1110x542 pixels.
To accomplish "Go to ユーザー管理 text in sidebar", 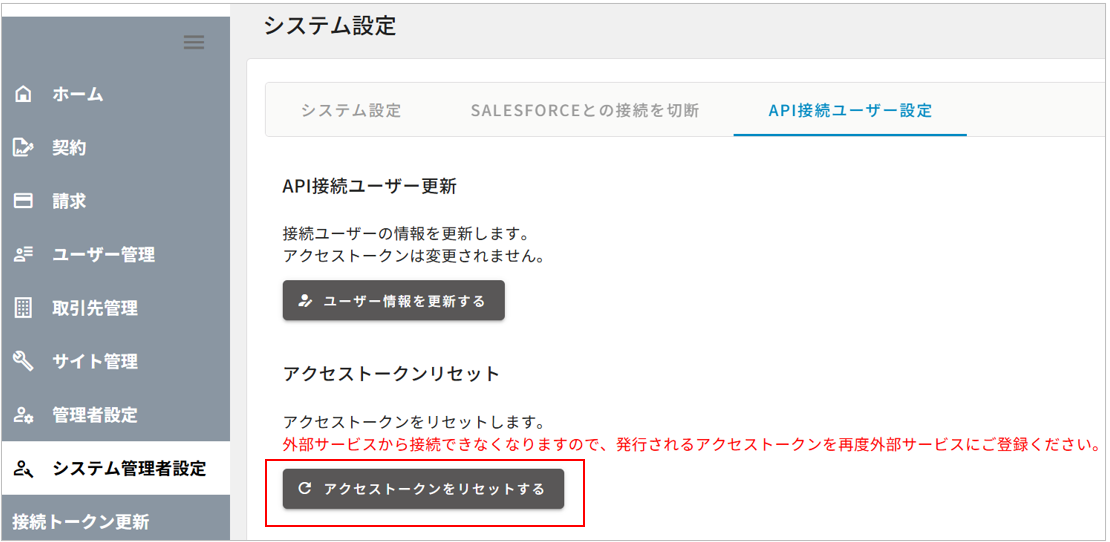I will 104,255.
